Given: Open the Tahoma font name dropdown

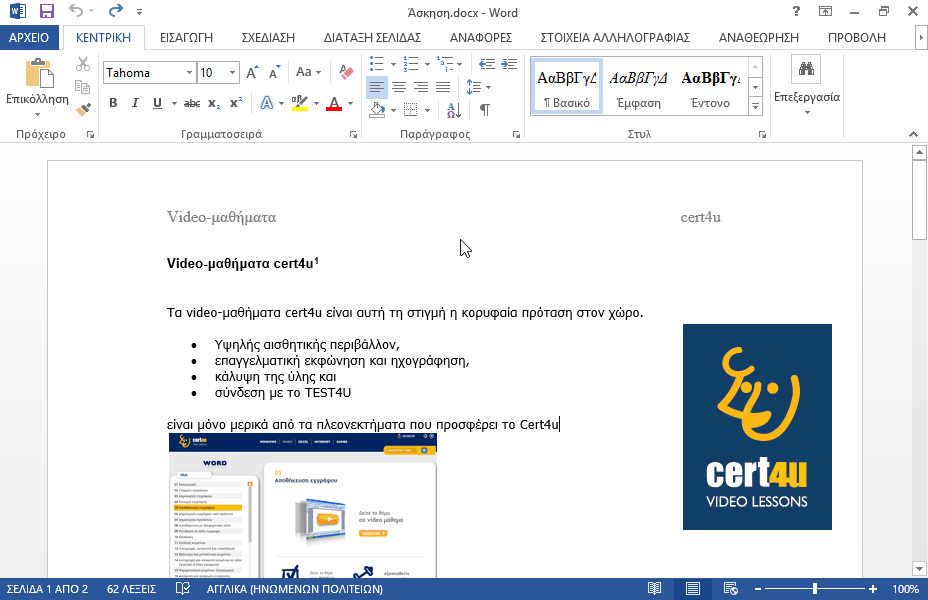Looking at the screenshot, I should tap(189, 73).
